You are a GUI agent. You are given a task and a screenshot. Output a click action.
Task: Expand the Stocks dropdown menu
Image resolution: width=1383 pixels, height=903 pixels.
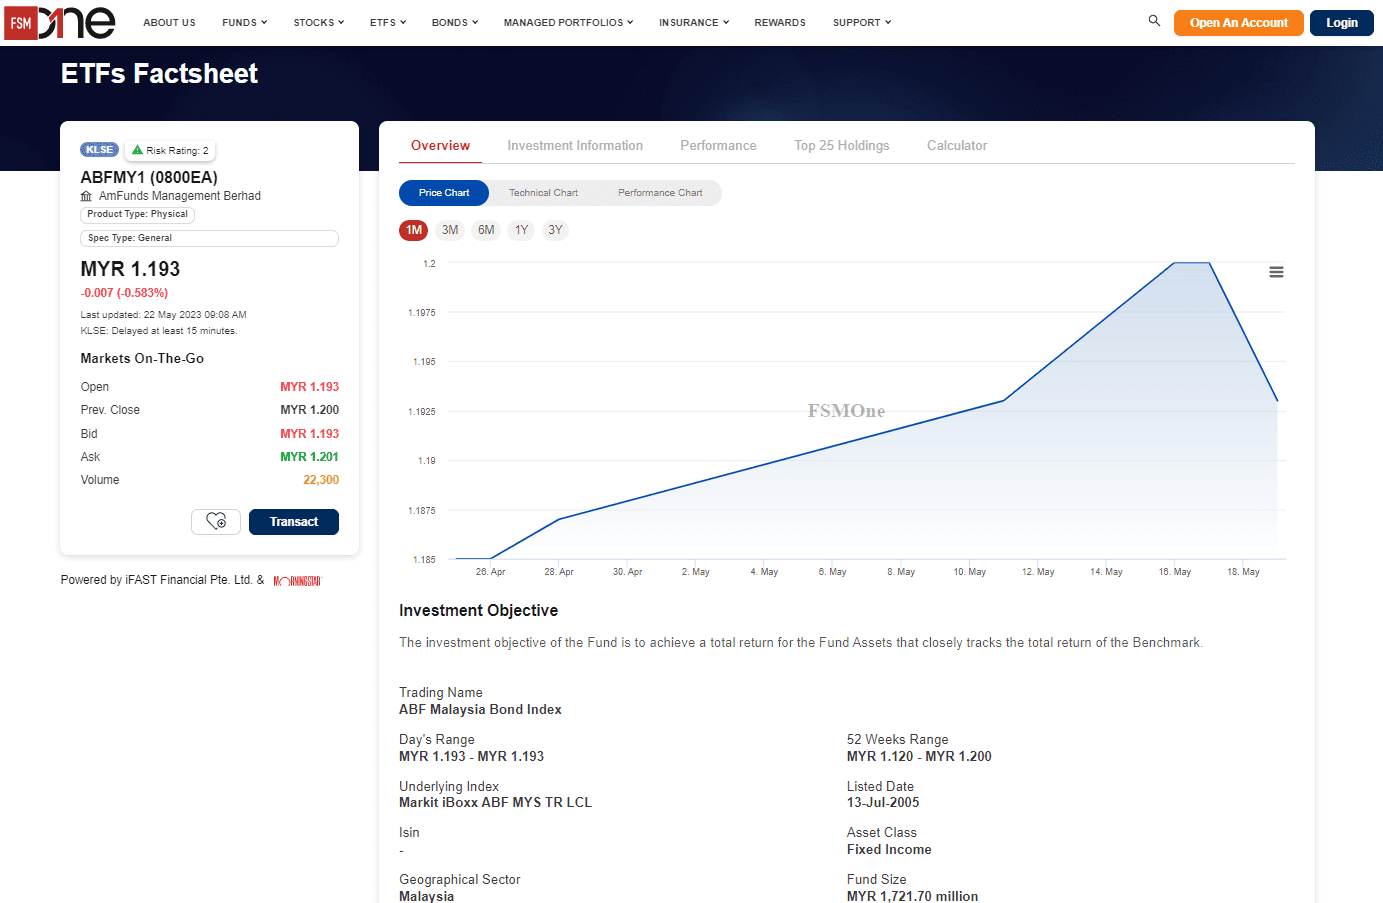coord(318,22)
